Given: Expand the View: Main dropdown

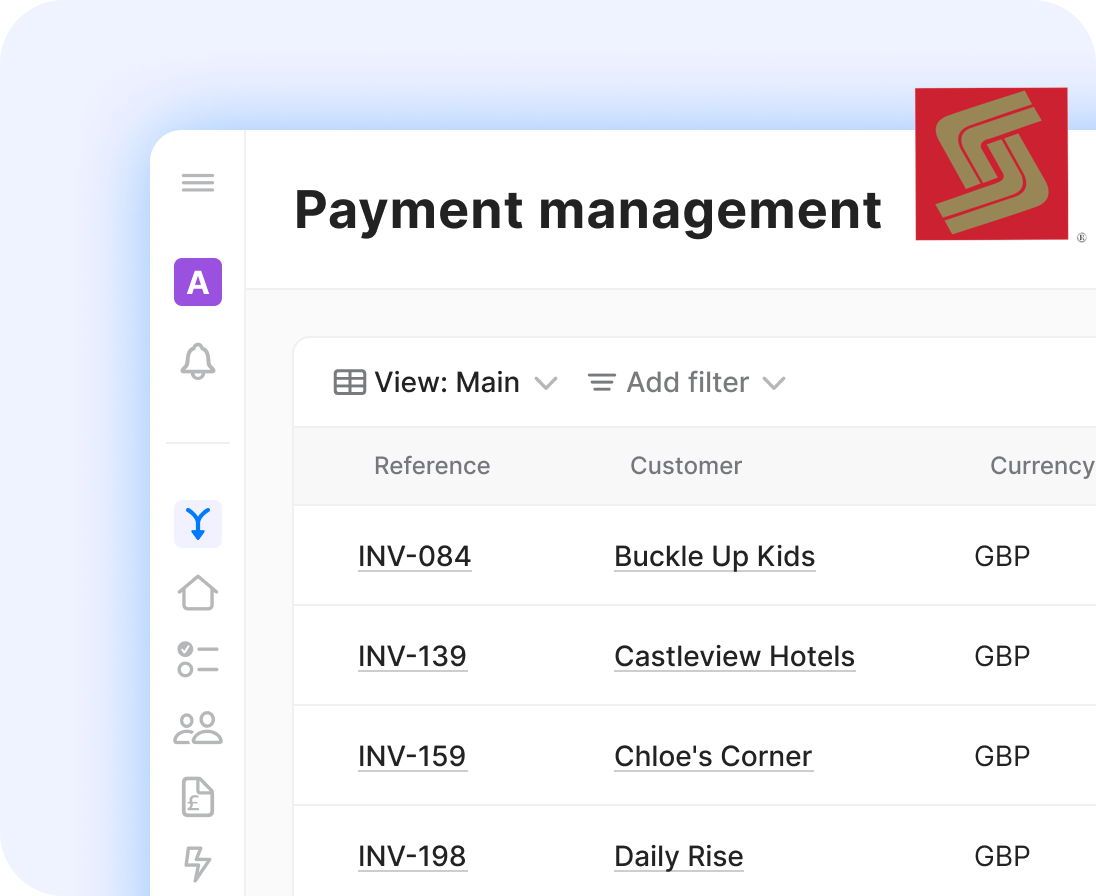Looking at the screenshot, I should pos(445,383).
